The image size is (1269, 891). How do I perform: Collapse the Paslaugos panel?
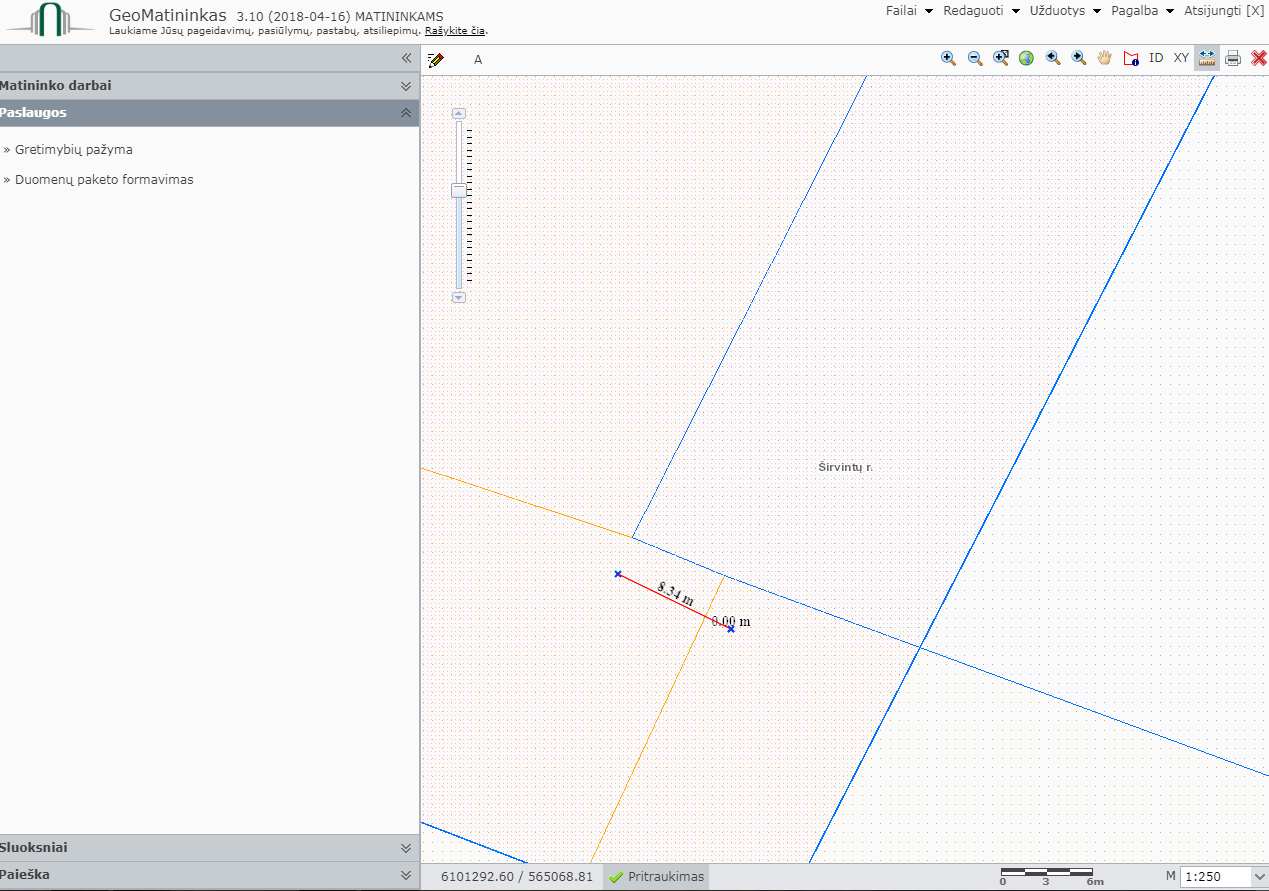pos(209,113)
